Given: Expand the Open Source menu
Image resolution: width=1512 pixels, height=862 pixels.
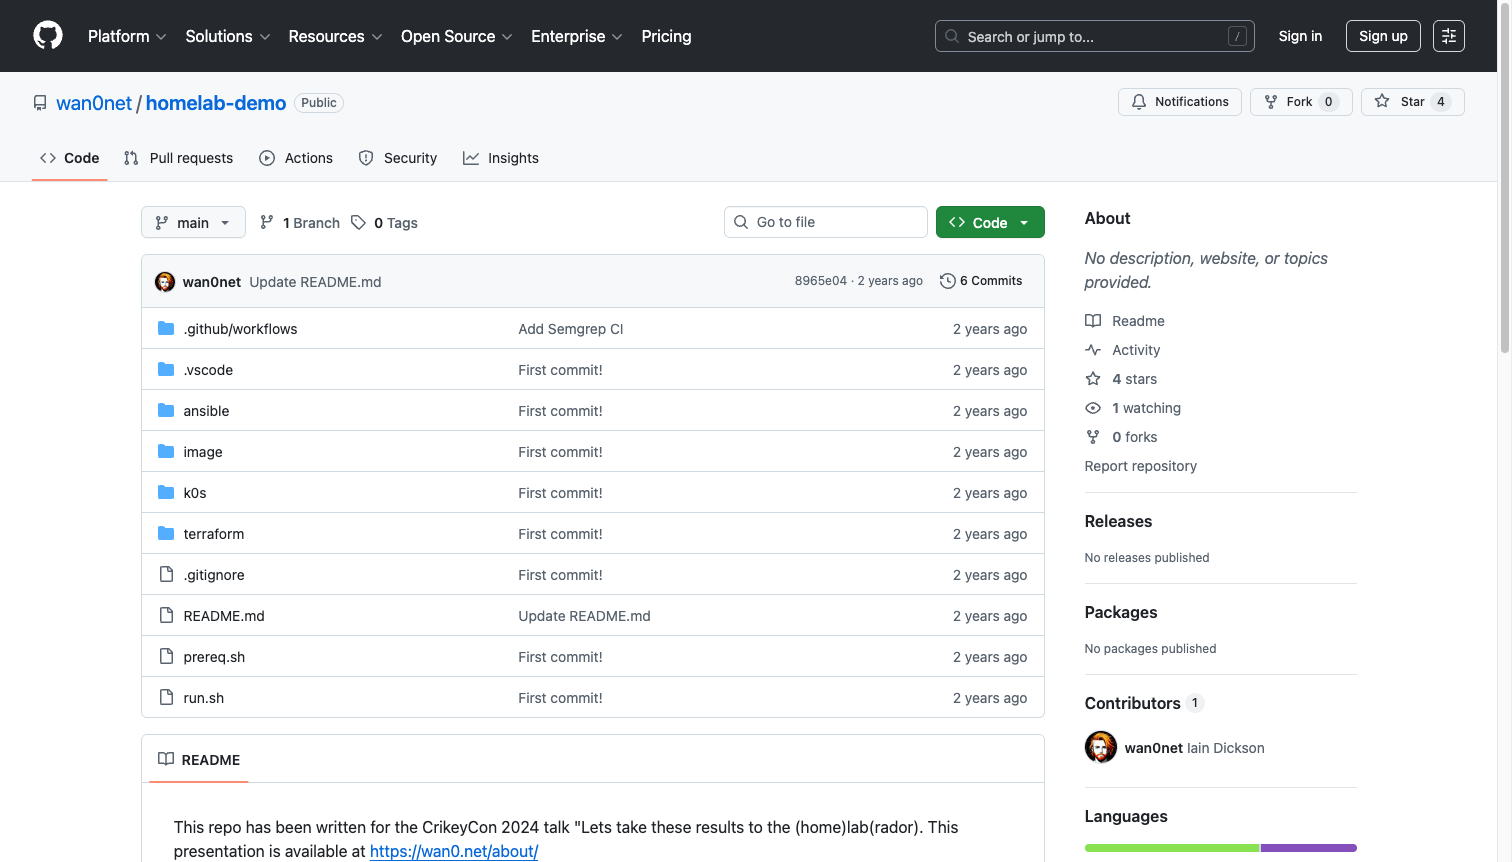Looking at the screenshot, I should (x=456, y=36).
